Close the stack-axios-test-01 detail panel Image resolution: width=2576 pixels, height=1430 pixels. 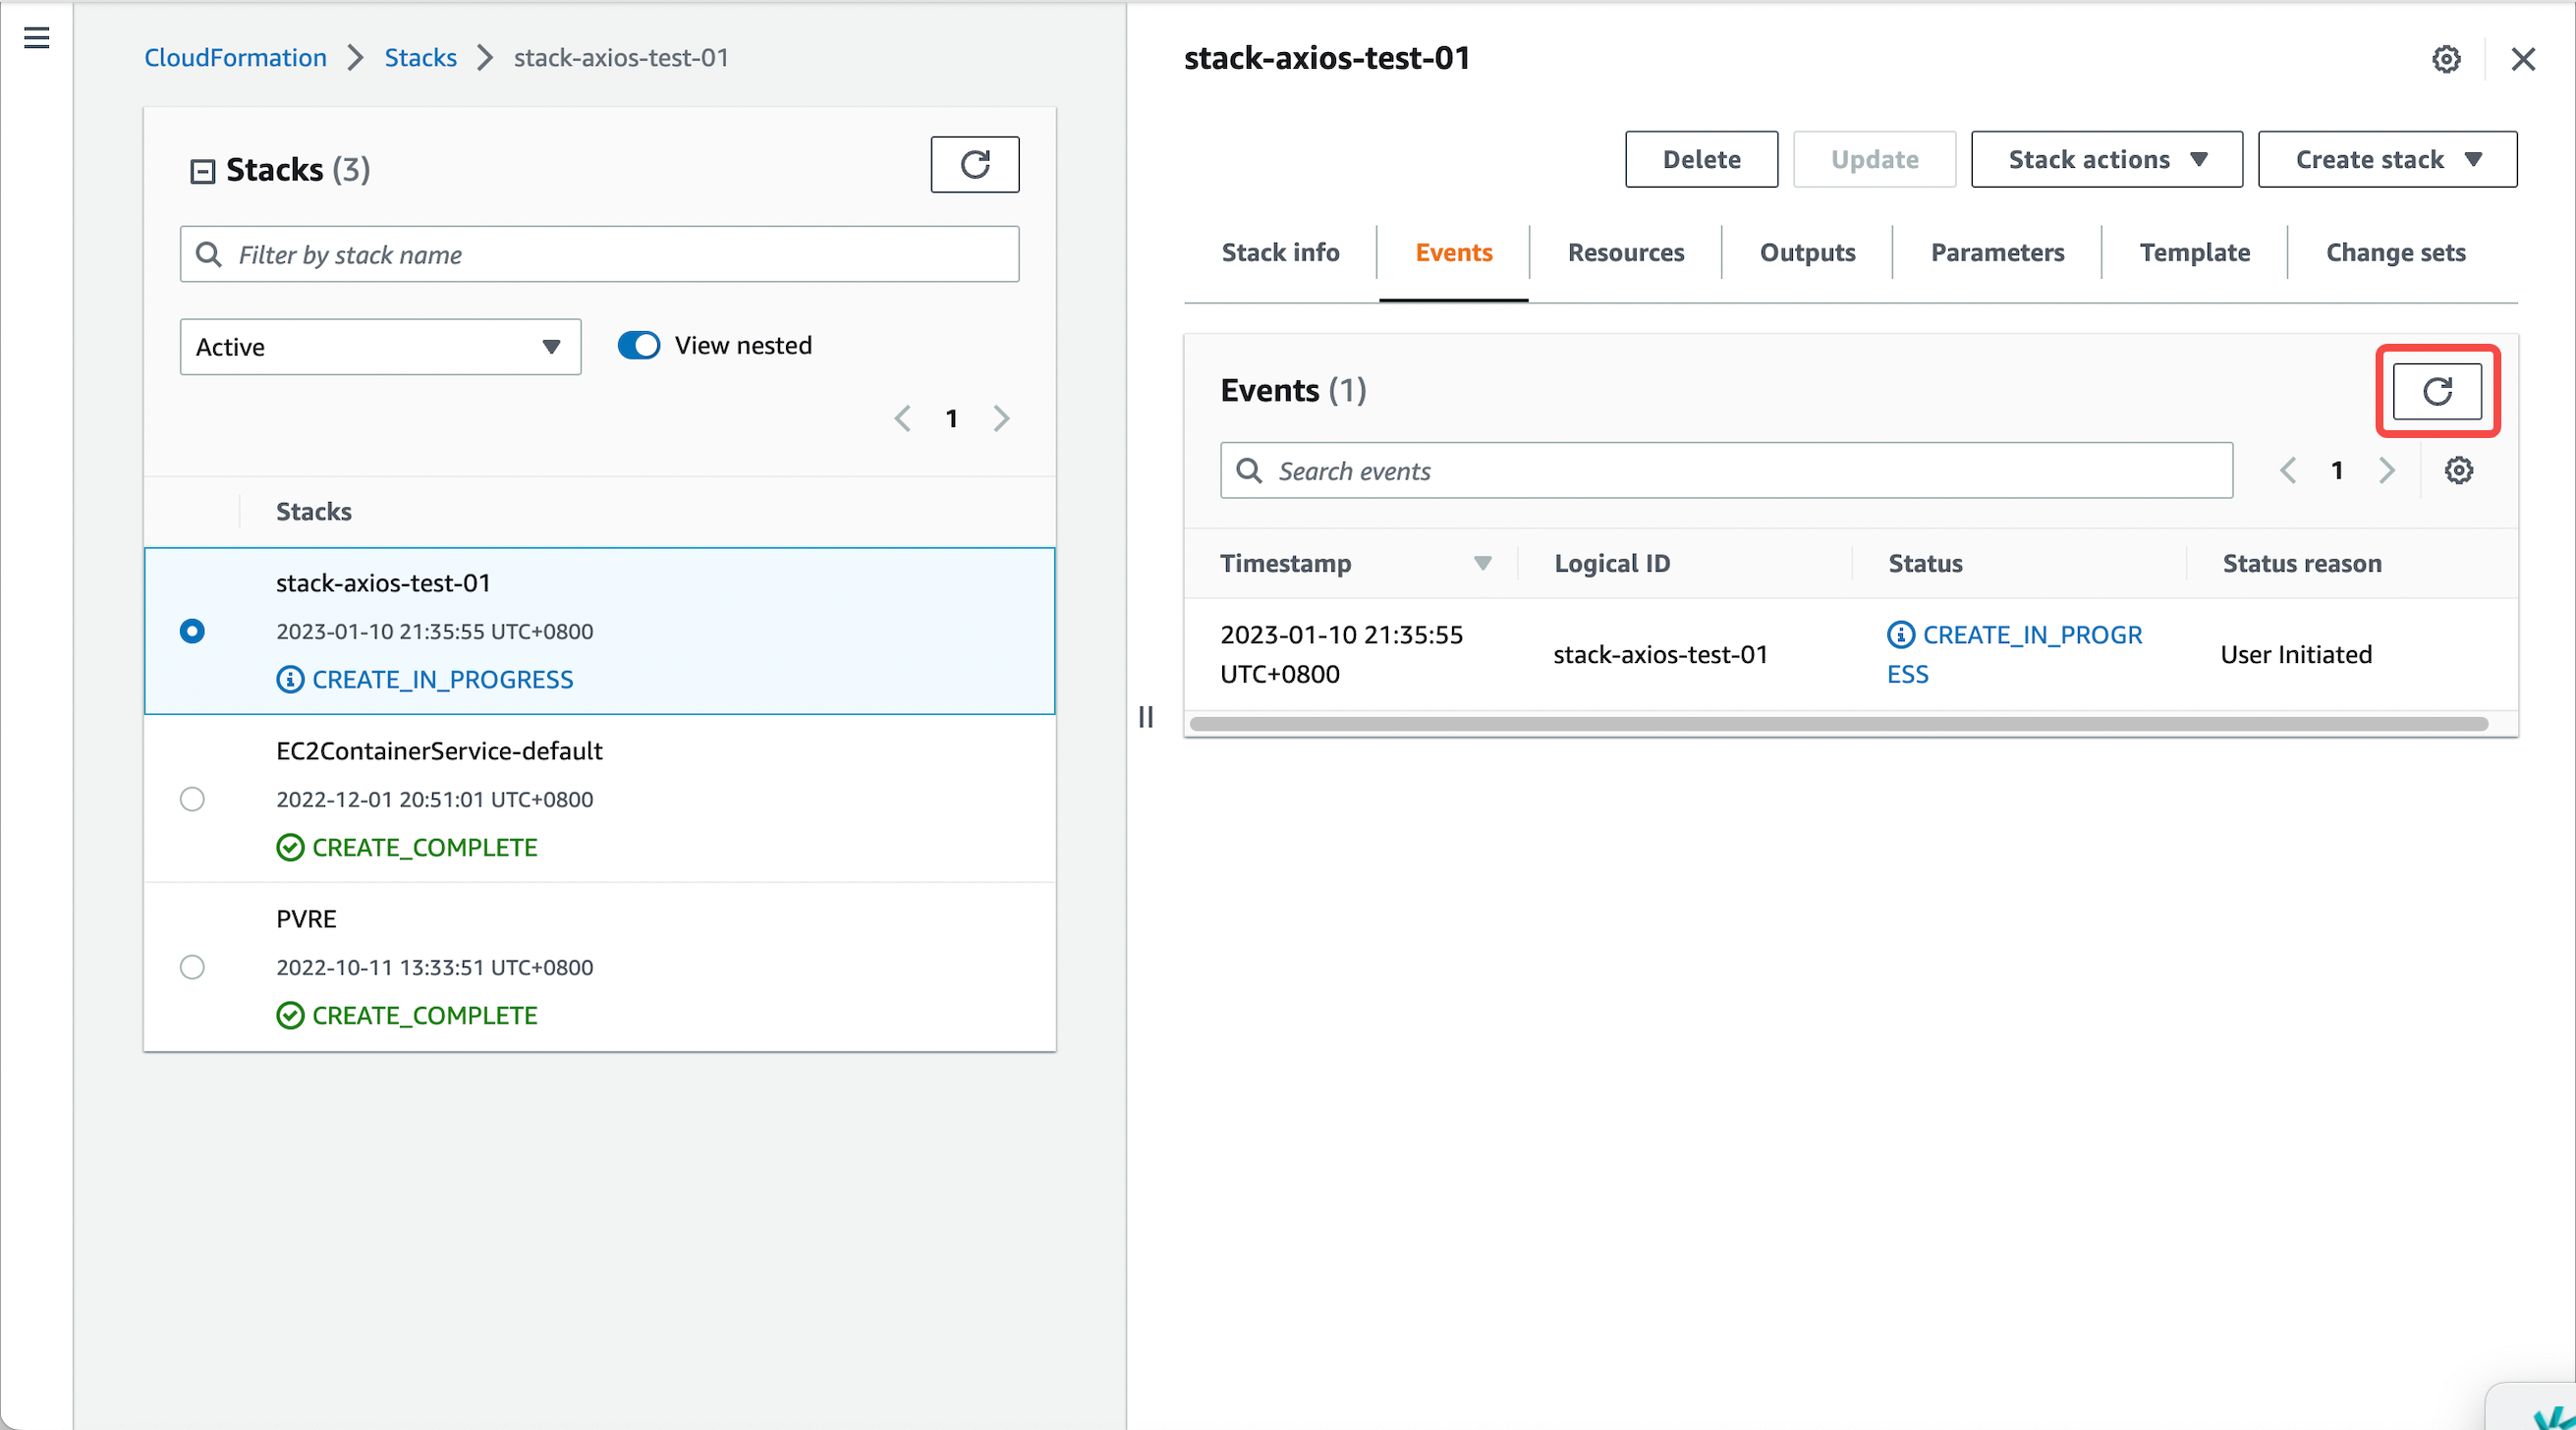(2523, 59)
